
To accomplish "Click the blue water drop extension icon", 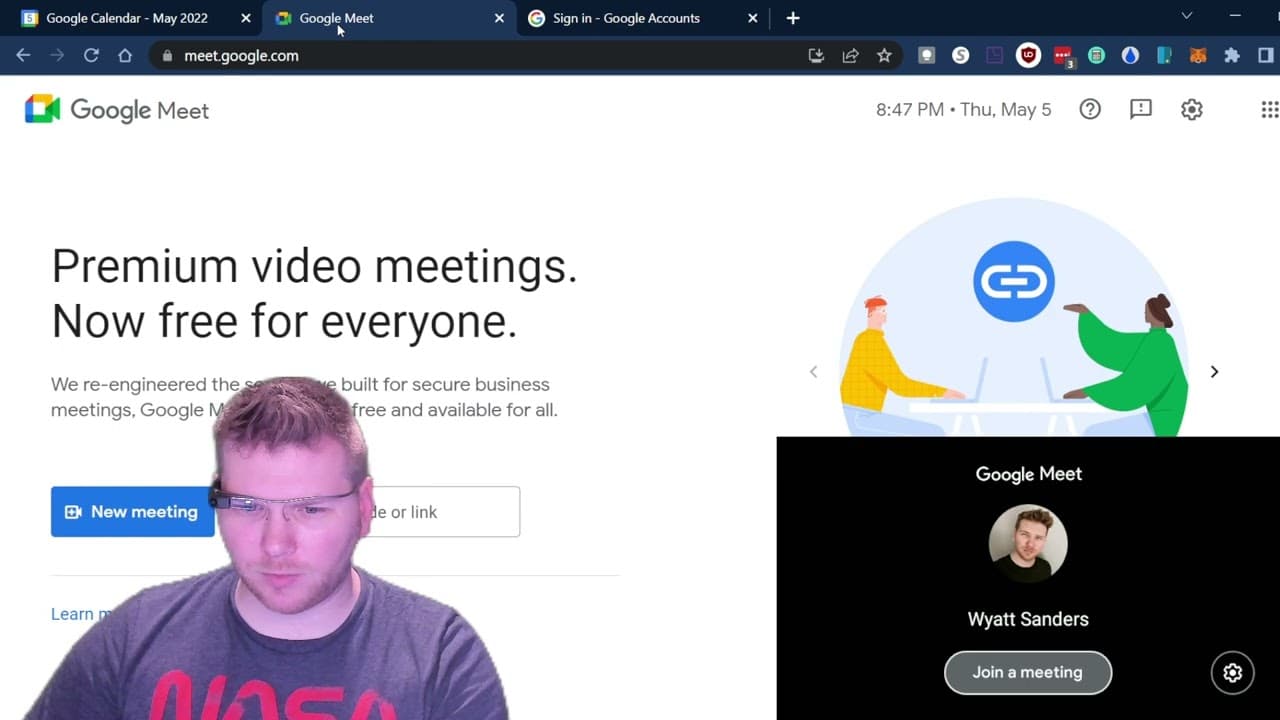I will pyautogui.click(x=1130, y=56).
